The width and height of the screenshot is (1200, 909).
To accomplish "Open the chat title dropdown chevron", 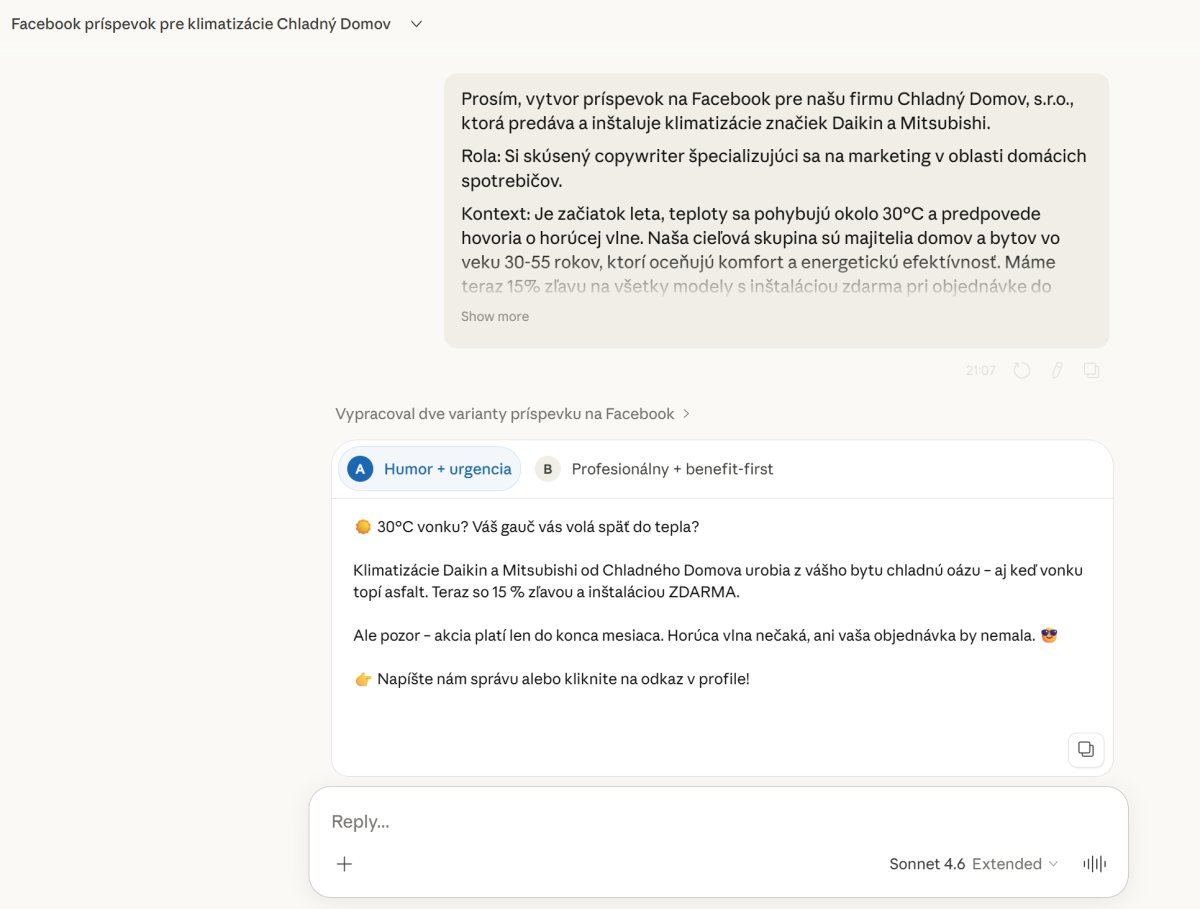I will (417, 24).
